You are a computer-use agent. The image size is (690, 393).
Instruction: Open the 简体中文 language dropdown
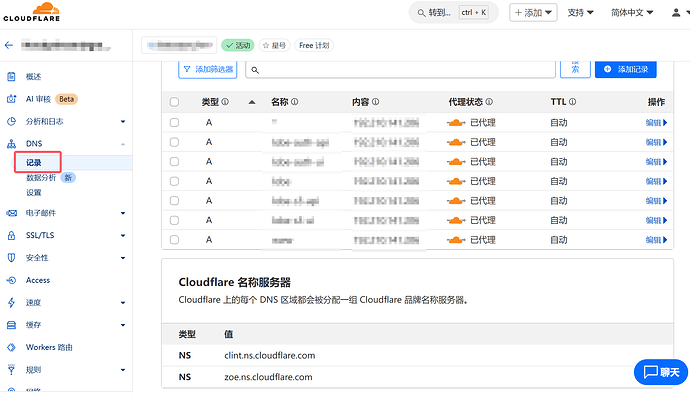(632, 13)
